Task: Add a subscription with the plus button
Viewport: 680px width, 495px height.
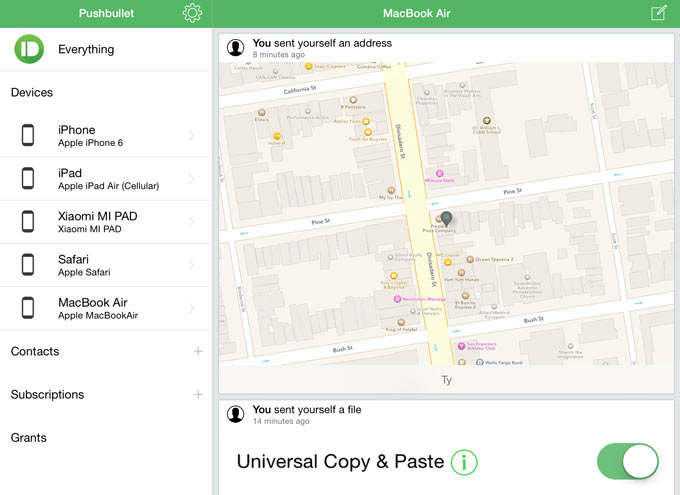Action: click(198, 394)
